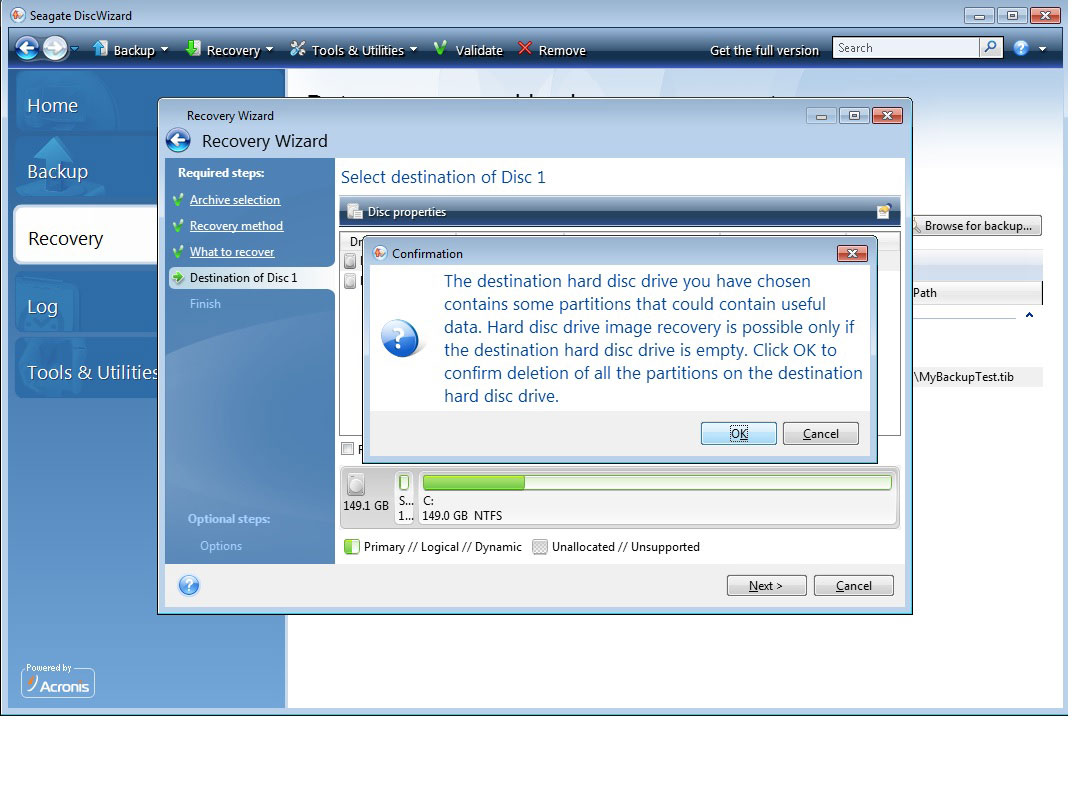Viewport: 1078px width, 809px height.
Task: Click into the Search input field
Action: pyautogui.click(x=905, y=48)
